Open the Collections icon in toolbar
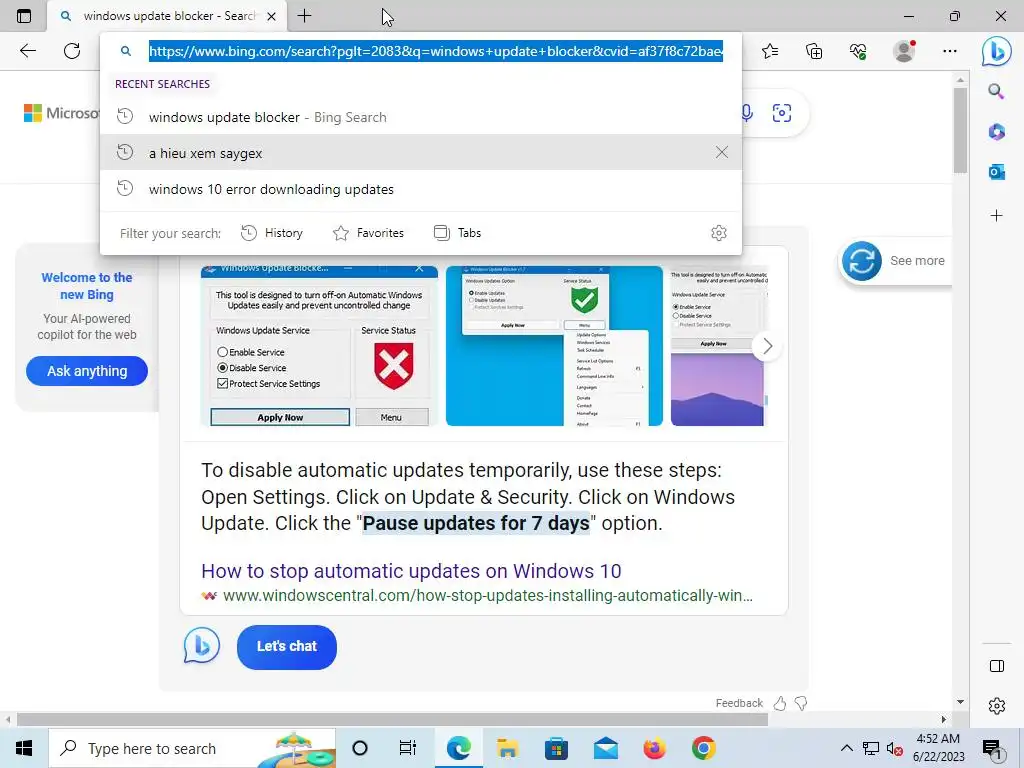Viewport: 1024px width, 768px height. click(x=814, y=51)
